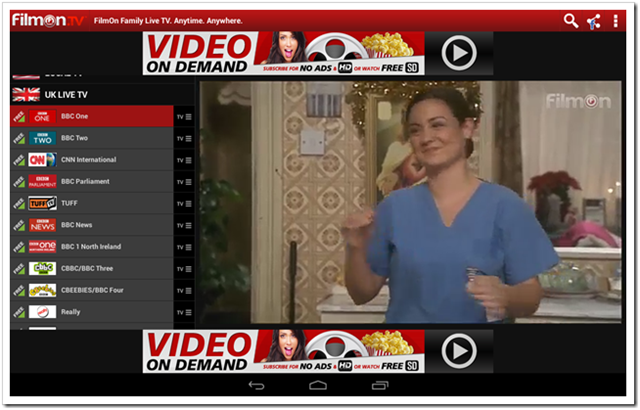The height and width of the screenshot is (410, 640).
Task: Tap the share icon in top bar
Action: [x=593, y=21]
